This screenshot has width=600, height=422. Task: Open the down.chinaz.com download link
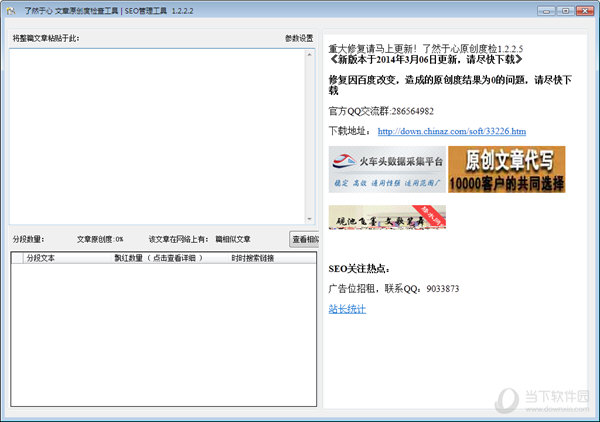coord(451,131)
